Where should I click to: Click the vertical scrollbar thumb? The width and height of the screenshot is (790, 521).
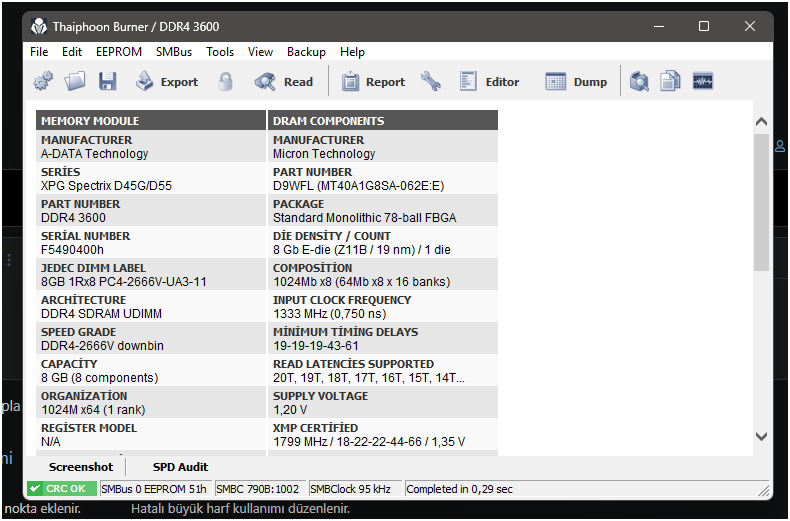[761, 203]
